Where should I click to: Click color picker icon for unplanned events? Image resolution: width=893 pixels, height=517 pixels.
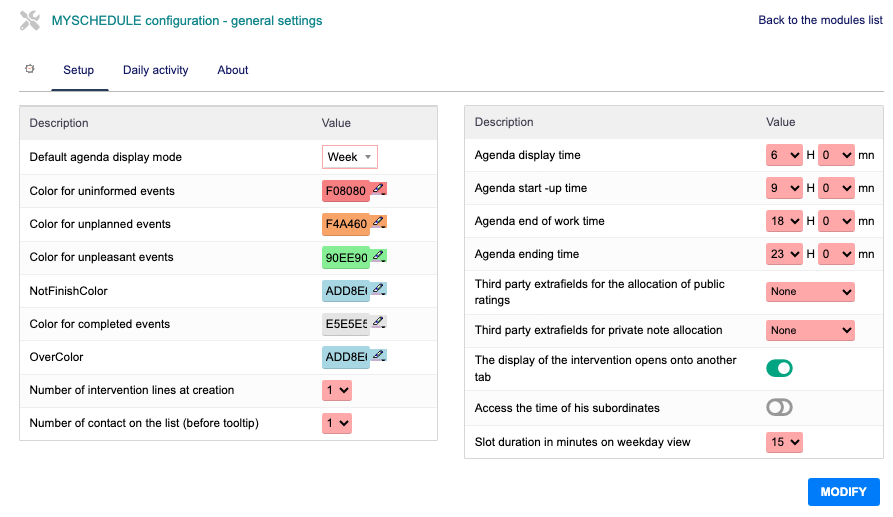point(378,222)
